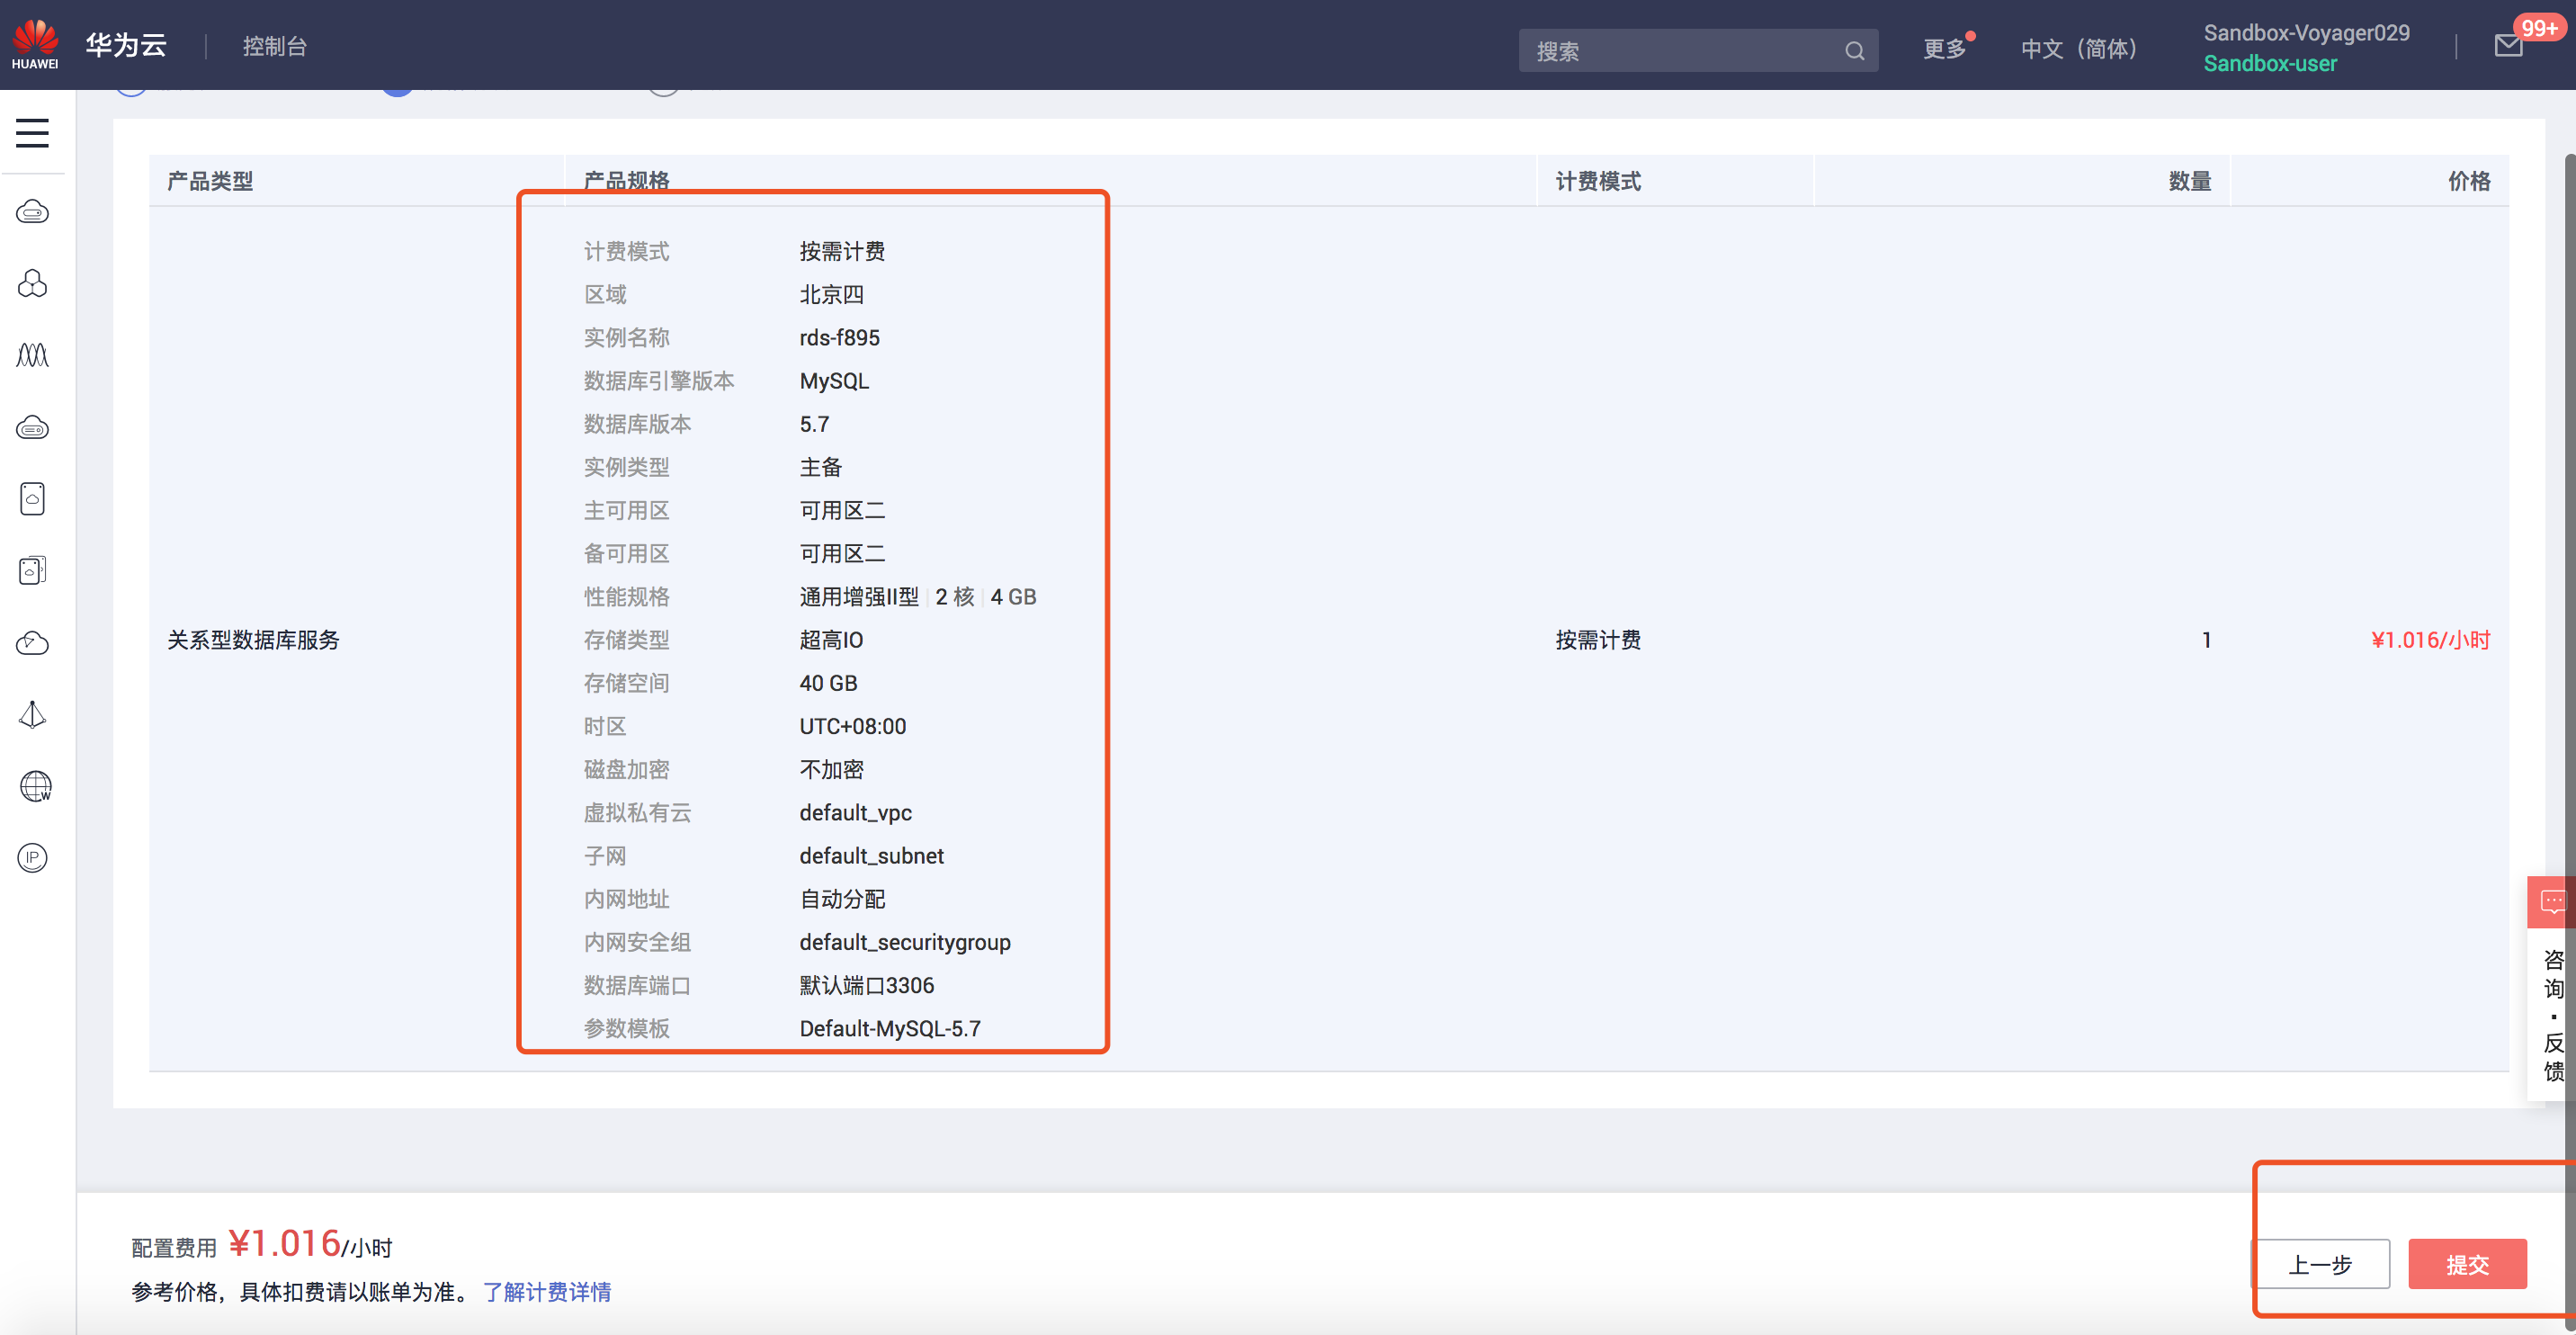Expand the 更多 dropdown menu
The width and height of the screenshot is (2576, 1335).
[x=1944, y=49]
